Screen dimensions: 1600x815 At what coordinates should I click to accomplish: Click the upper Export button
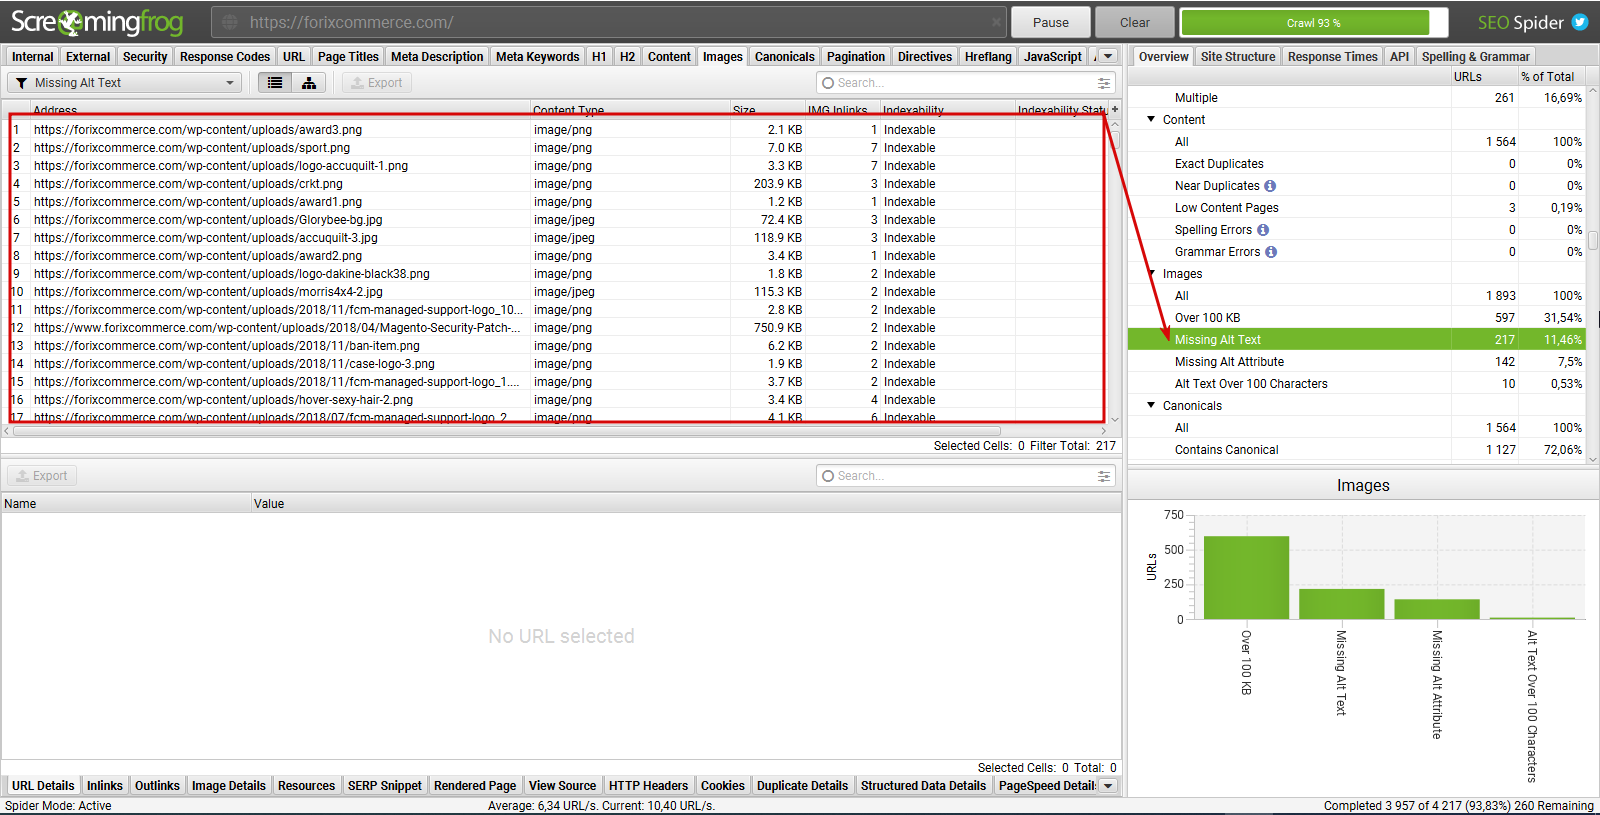377,83
